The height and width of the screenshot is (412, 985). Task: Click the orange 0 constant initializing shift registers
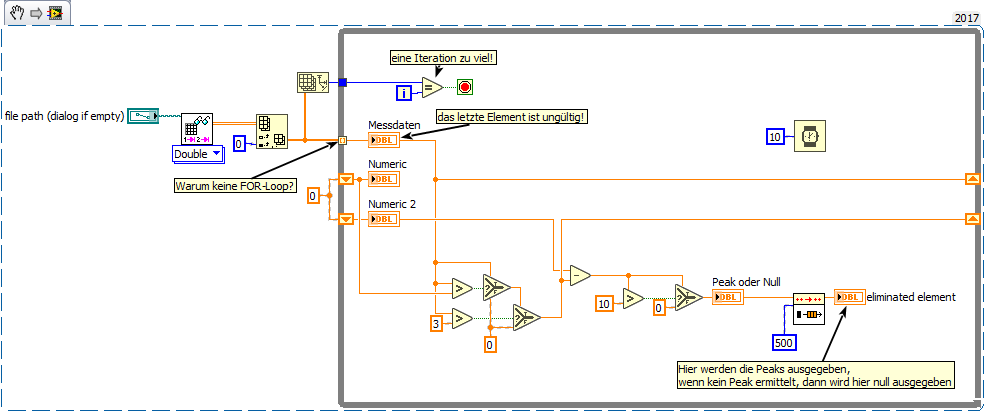point(313,197)
